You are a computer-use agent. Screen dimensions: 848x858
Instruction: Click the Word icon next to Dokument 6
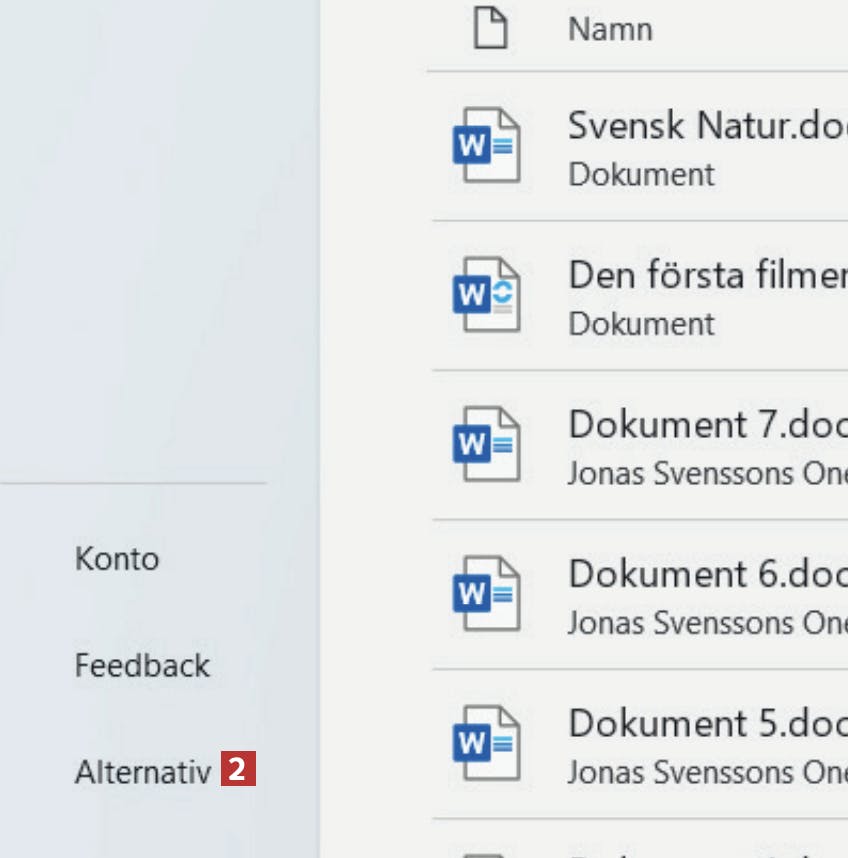coord(486,594)
